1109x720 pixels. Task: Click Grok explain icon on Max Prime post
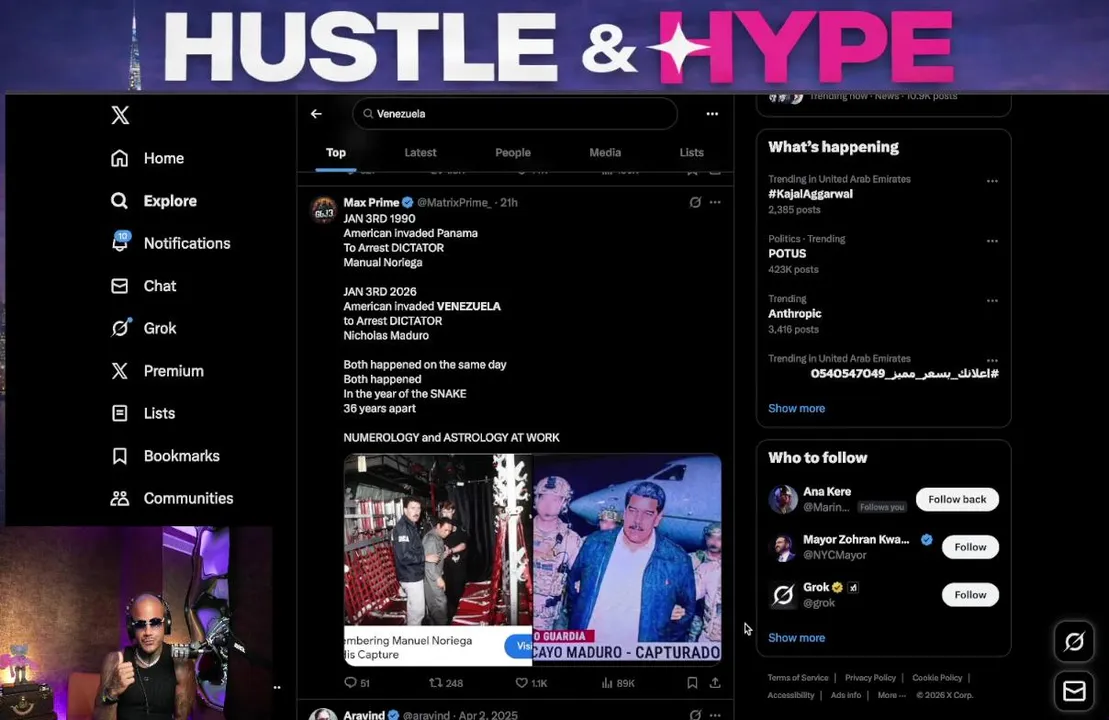(695, 202)
